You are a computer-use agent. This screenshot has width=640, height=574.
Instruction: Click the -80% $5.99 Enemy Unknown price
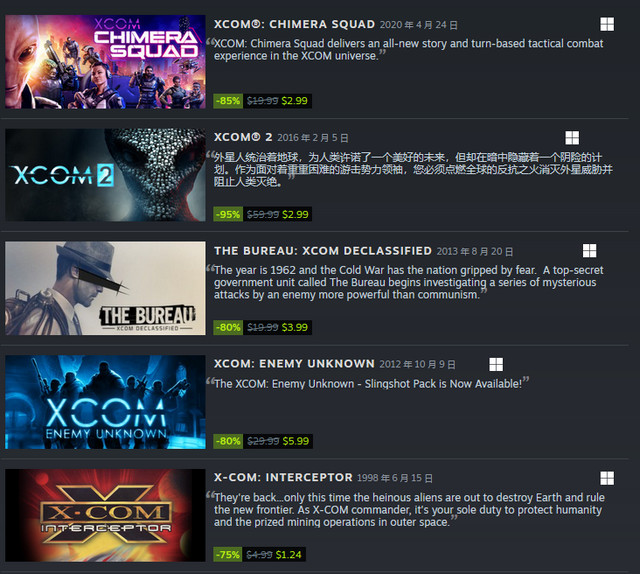[x=263, y=441]
